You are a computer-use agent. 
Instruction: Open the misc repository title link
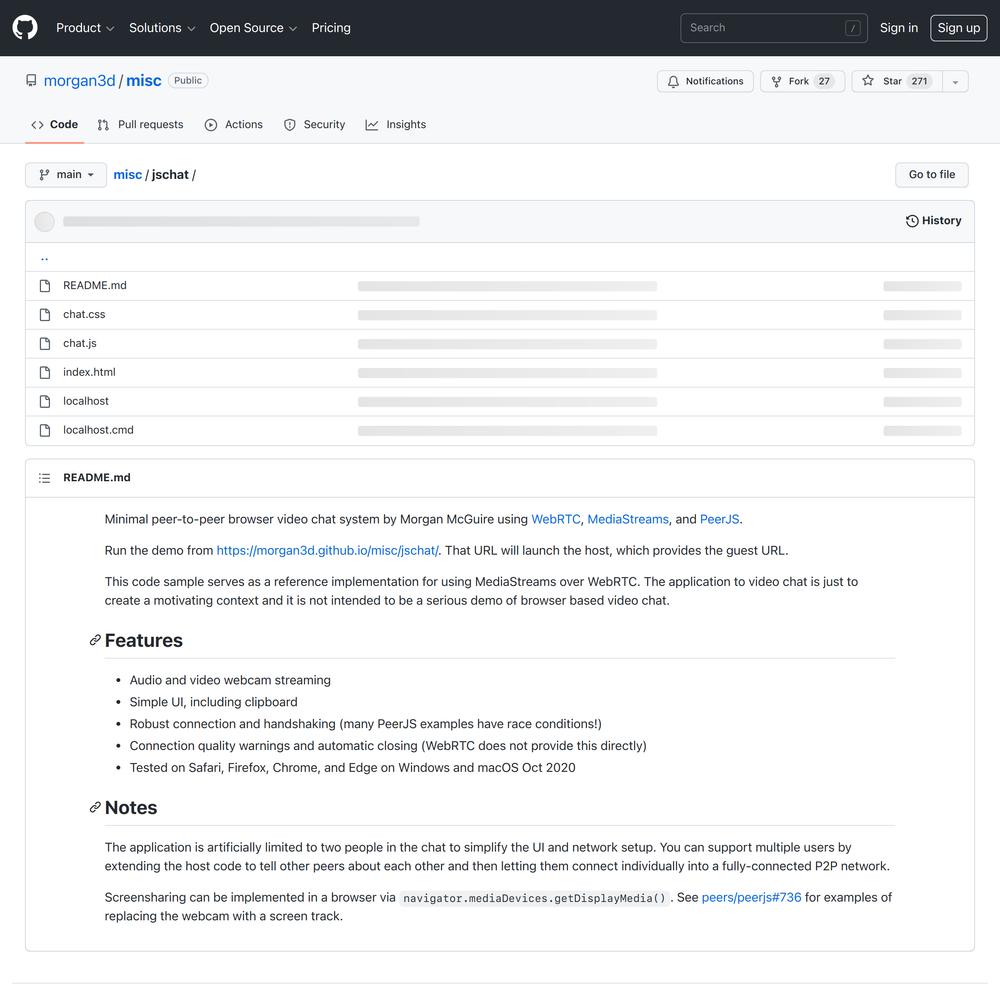point(143,80)
